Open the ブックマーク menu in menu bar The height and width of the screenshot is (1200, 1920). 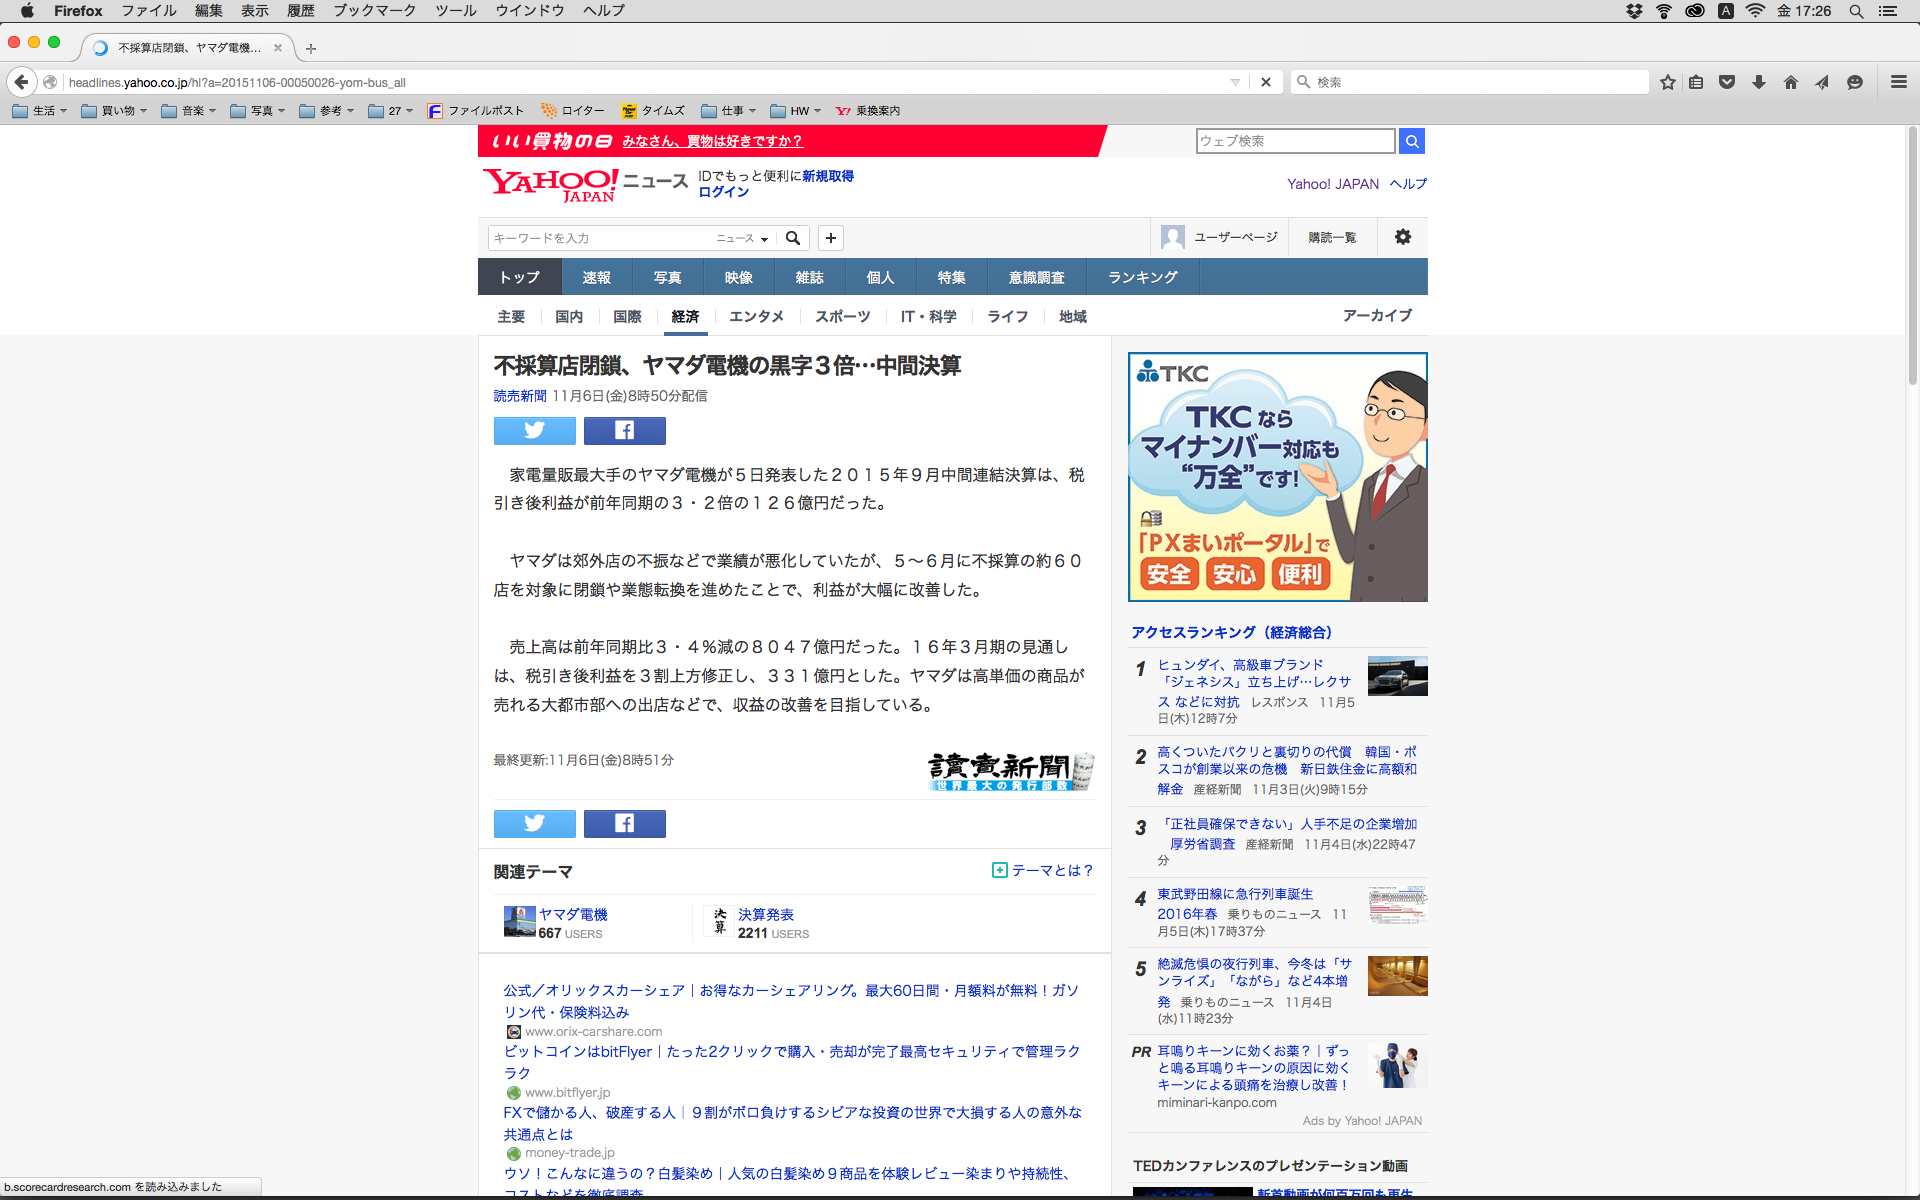tap(374, 10)
